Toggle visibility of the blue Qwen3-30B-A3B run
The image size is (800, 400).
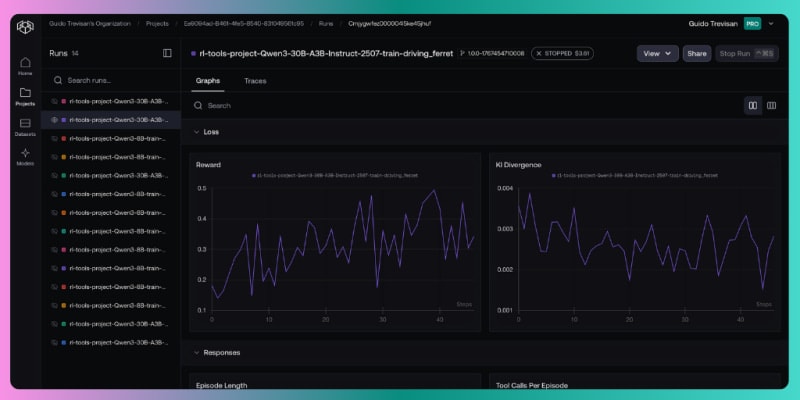coord(55,342)
